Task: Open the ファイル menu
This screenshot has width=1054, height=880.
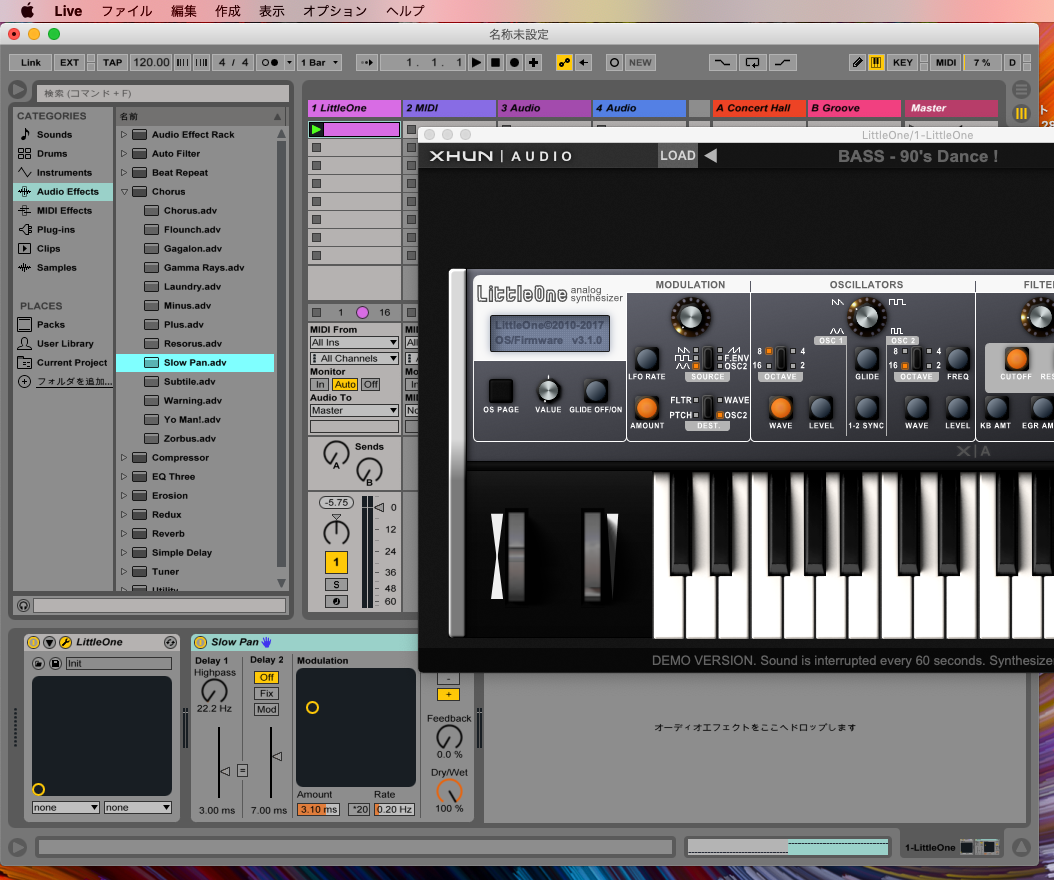Action: 126,11
